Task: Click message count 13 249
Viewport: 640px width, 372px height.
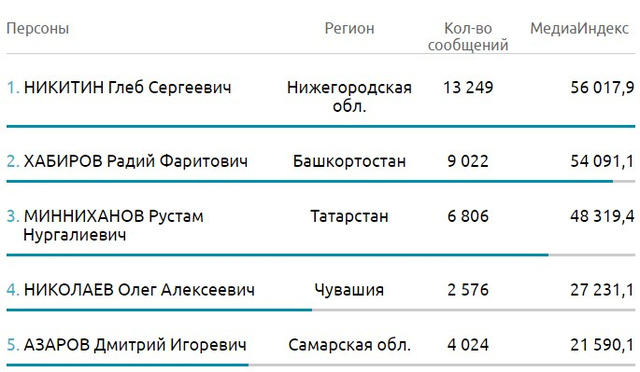Action: click(x=468, y=87)
